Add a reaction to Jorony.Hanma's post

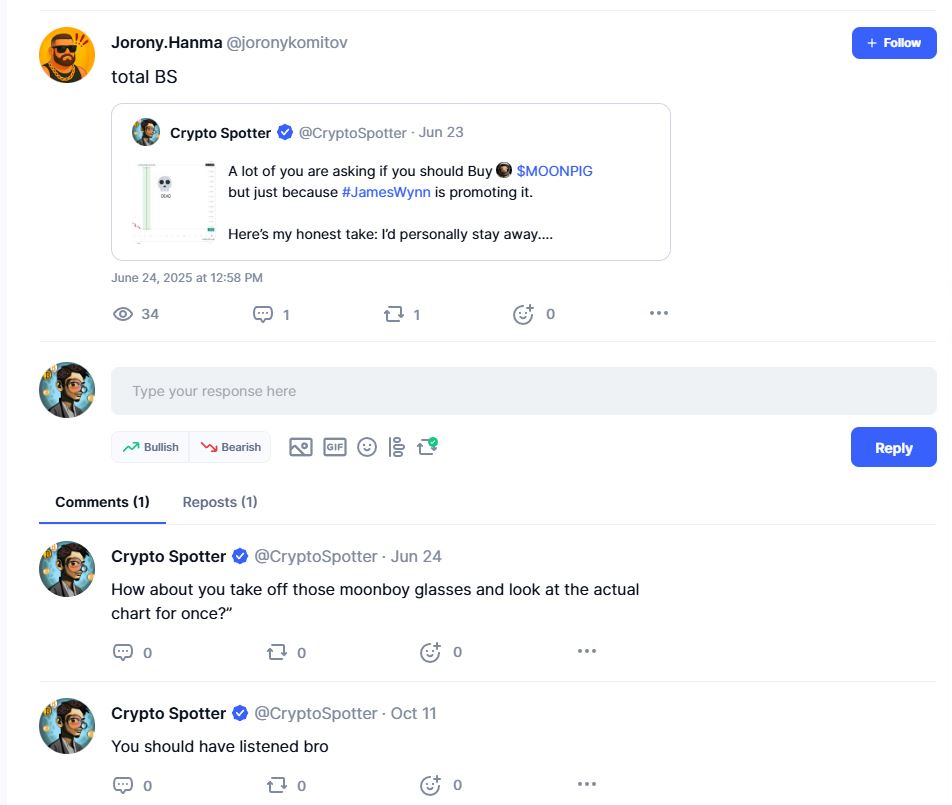[x=523, y=314]
